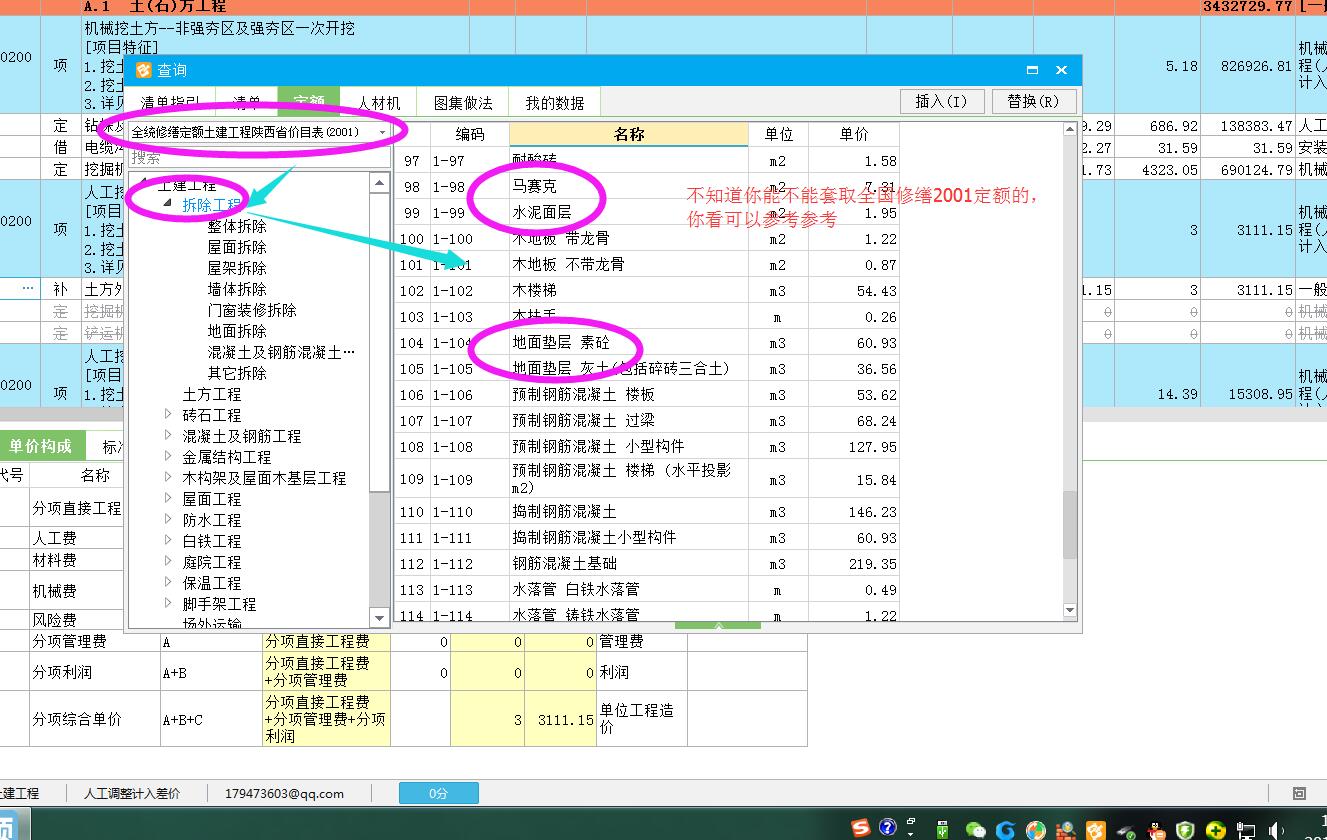Screen dimensions: 1327x840
Task: Click the network connection tray icon
Action: point(1246,829)
